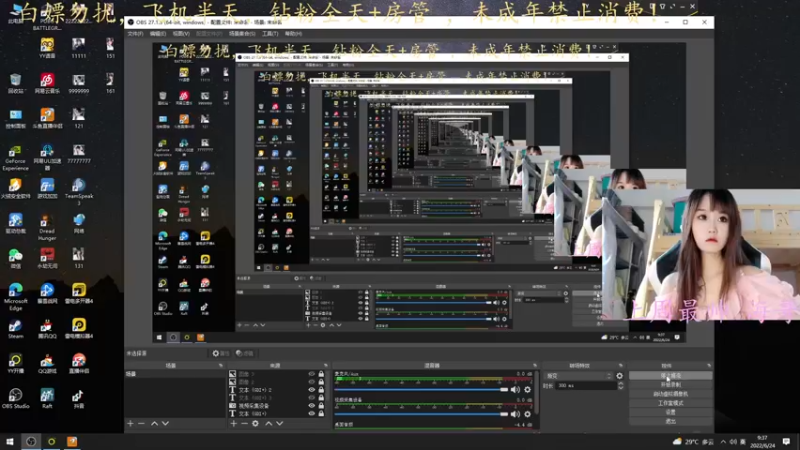This screenshot has width=800, height=450.
Task: Hide the 图像 2 source with its eye icon
Action: pyautogui.click(x=311, y=382)
